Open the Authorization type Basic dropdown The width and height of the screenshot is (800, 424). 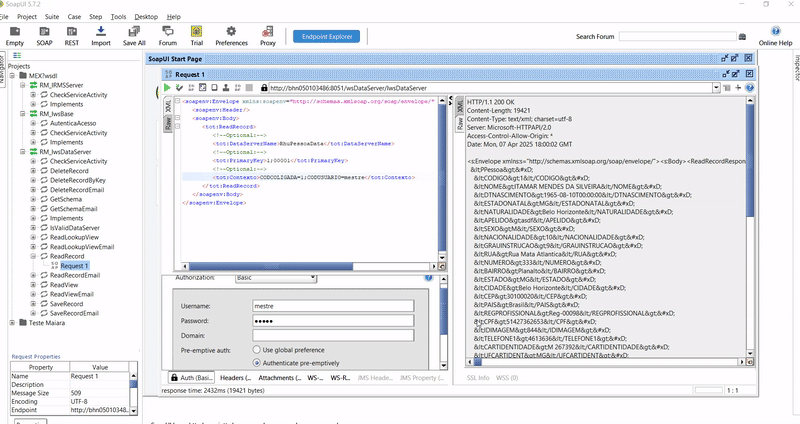pyautogui.click(x=276, y=278)
